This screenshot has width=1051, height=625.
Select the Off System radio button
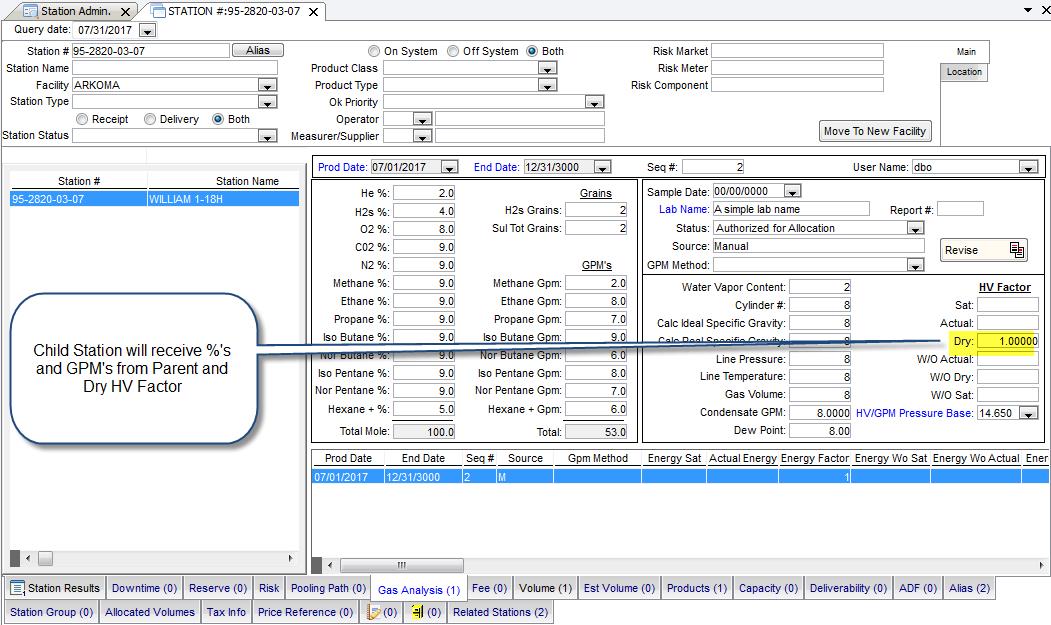click(x=453, y=51)
